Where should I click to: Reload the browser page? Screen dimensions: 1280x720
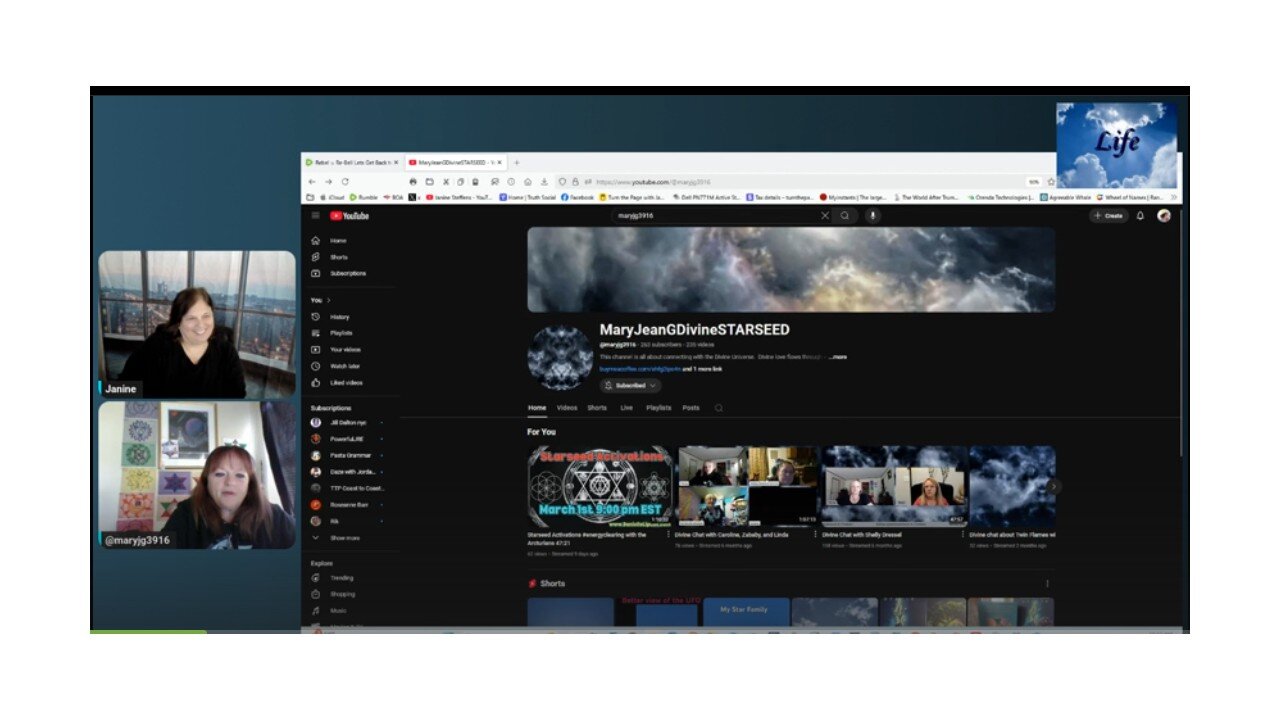click(345, 182)
